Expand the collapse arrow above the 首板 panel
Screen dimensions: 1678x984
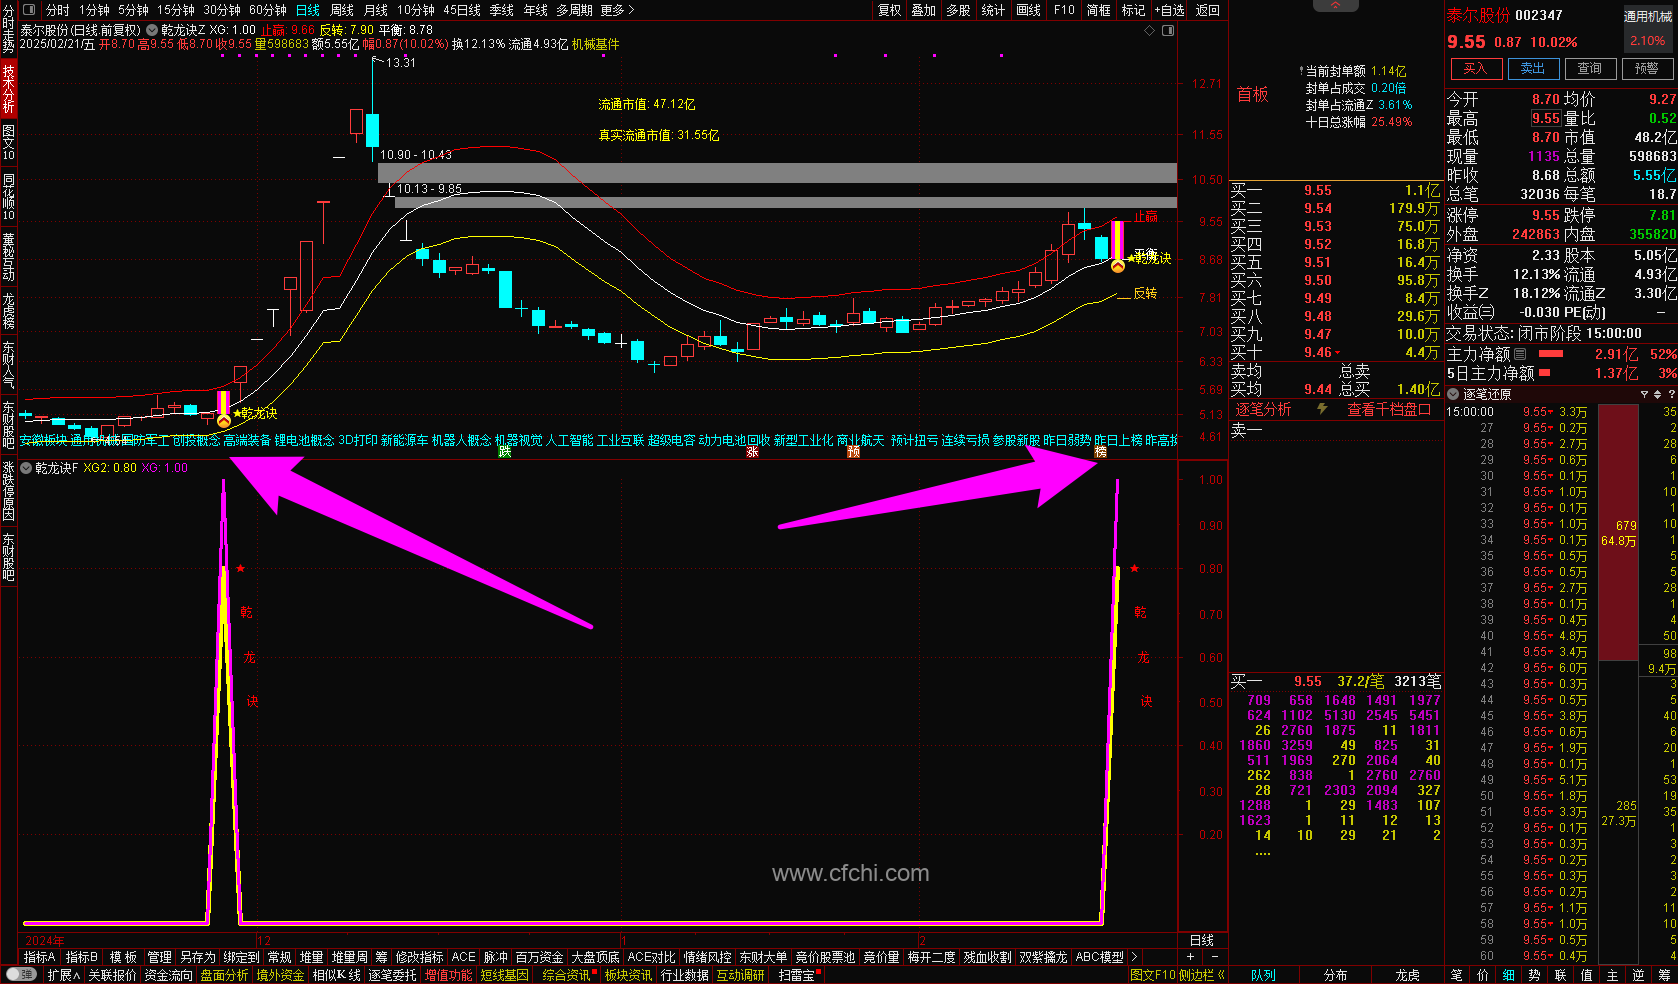[1336, 6]
